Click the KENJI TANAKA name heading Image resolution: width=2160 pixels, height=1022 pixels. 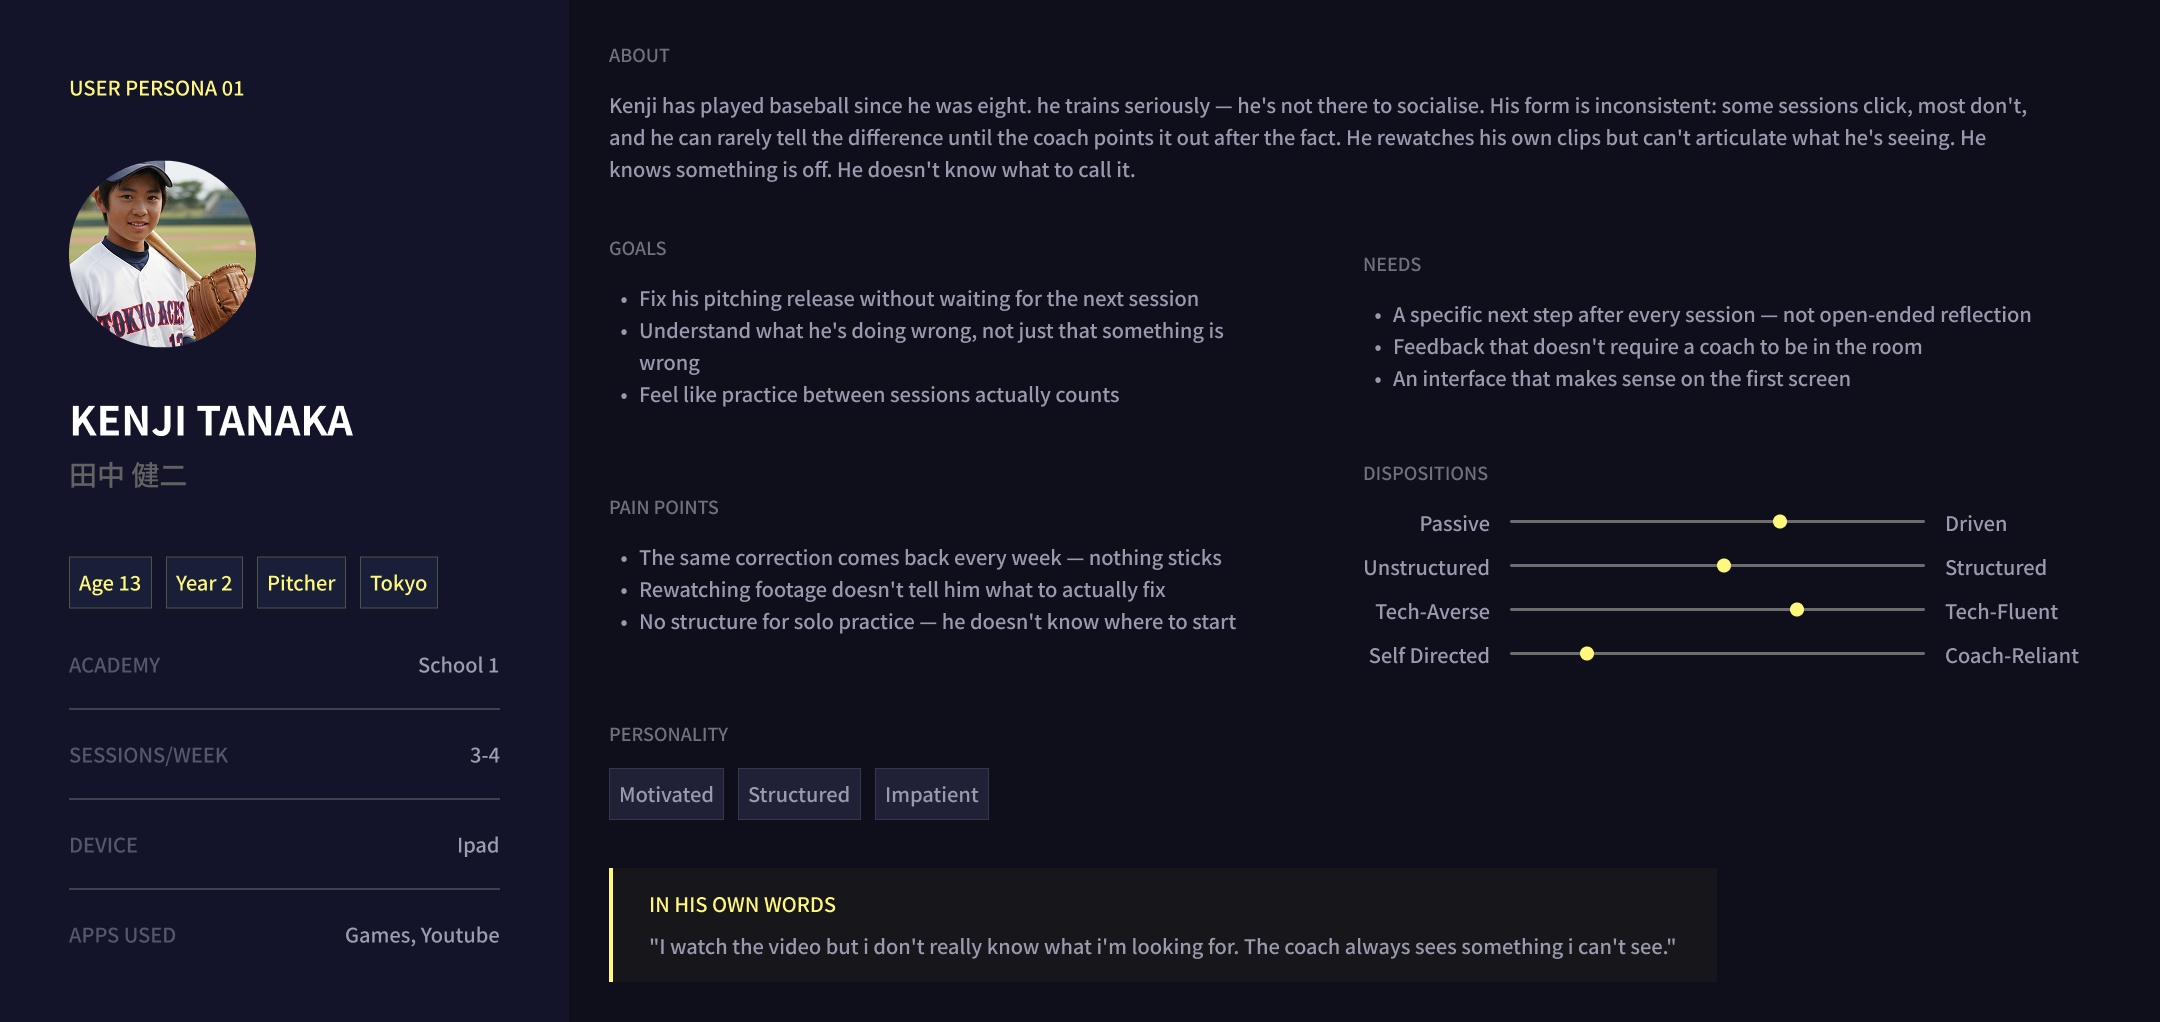(211, 421)
